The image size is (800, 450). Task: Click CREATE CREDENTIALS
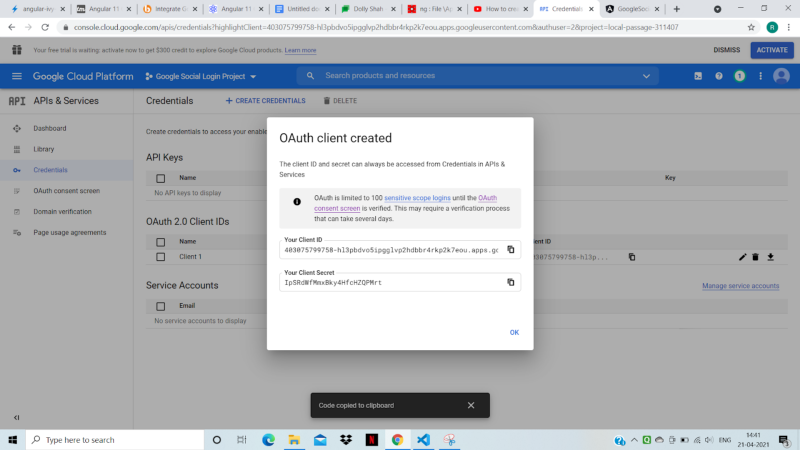point(265,101)
